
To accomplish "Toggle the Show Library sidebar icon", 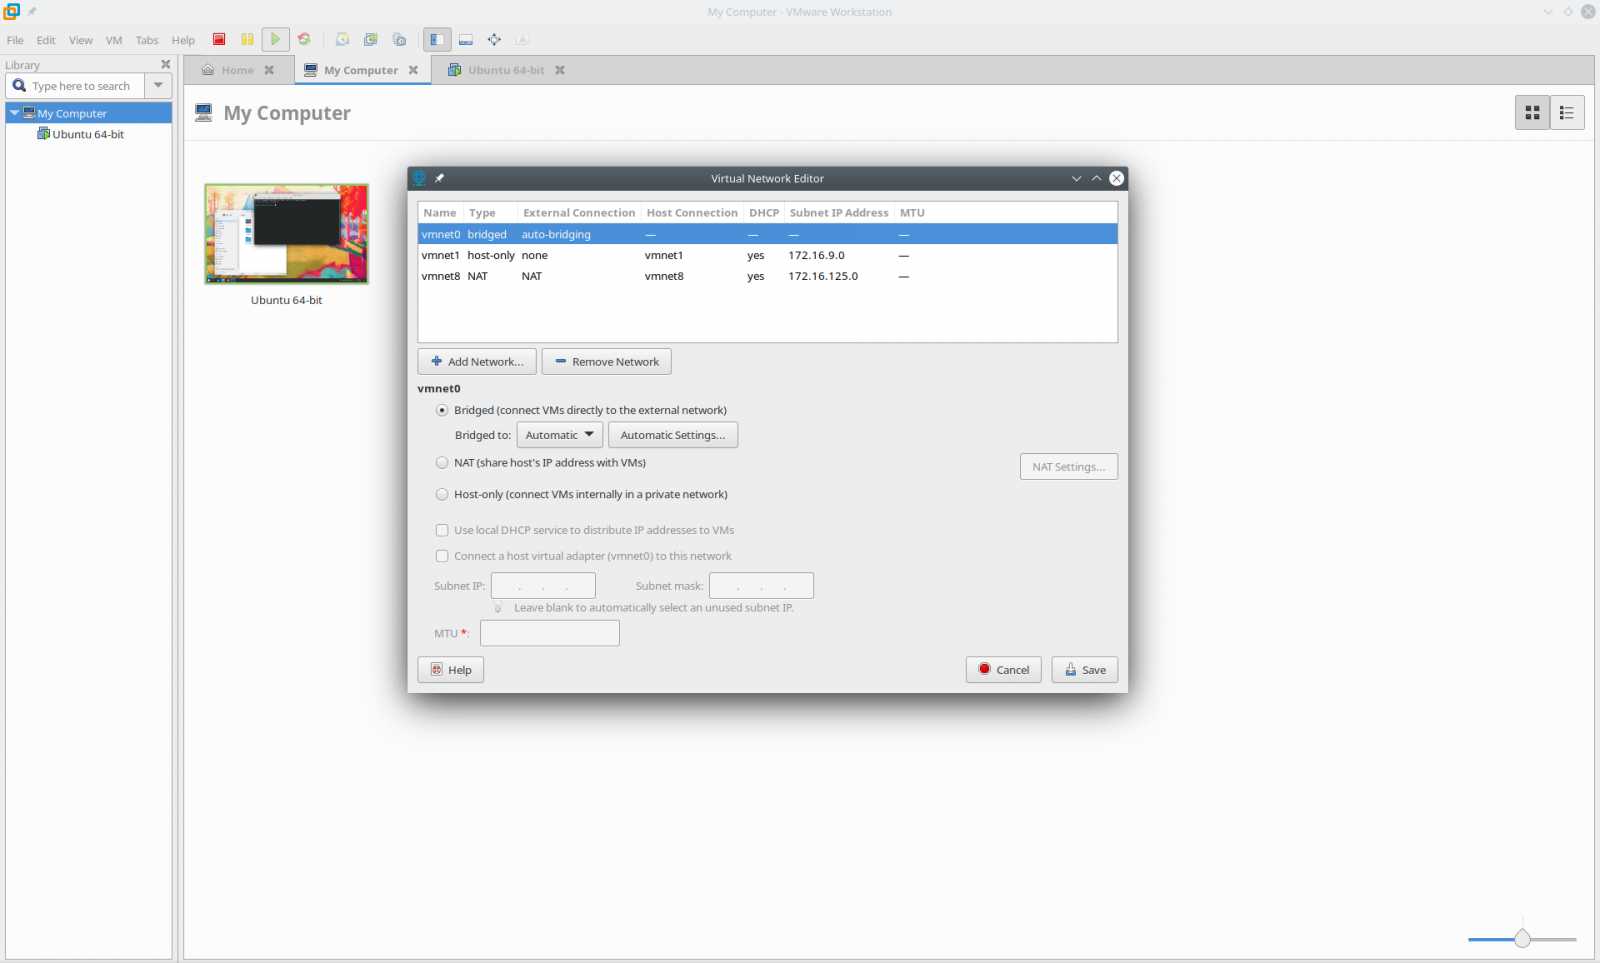I will pyautogui.click(x=437, y=39).
